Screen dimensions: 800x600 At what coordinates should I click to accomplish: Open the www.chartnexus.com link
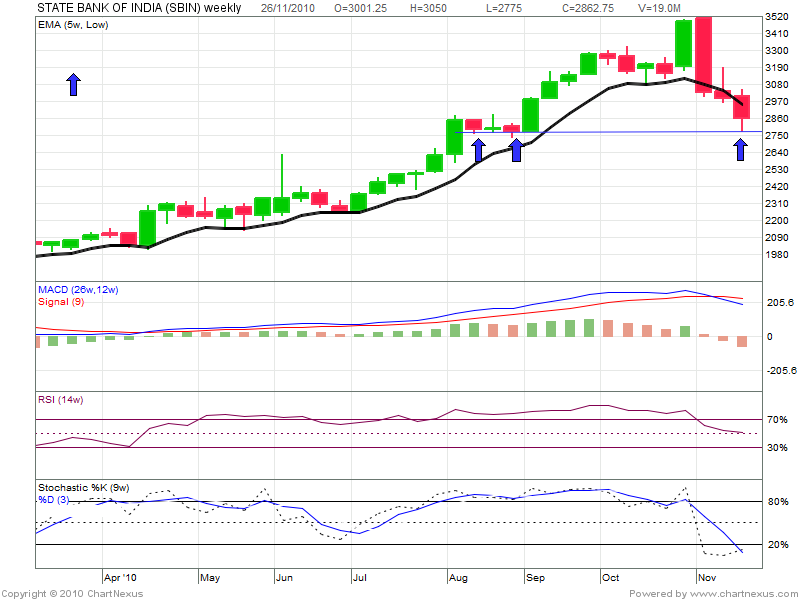[741, 594]
